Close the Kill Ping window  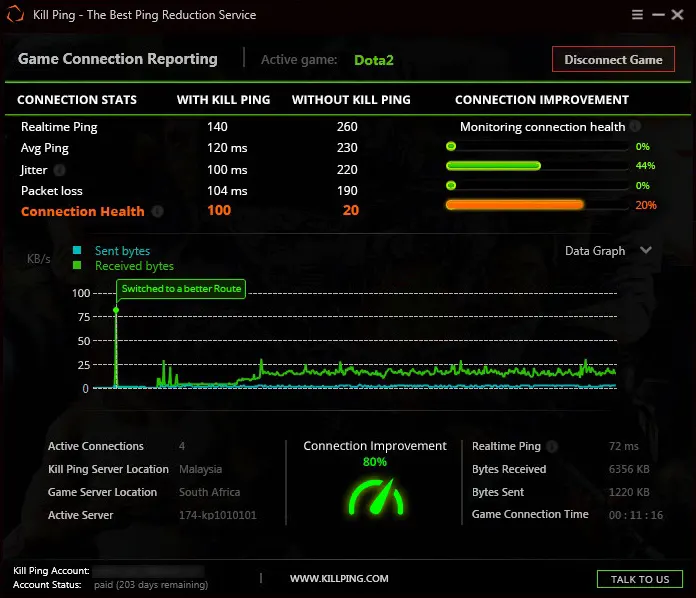click(x=677, y=15)
